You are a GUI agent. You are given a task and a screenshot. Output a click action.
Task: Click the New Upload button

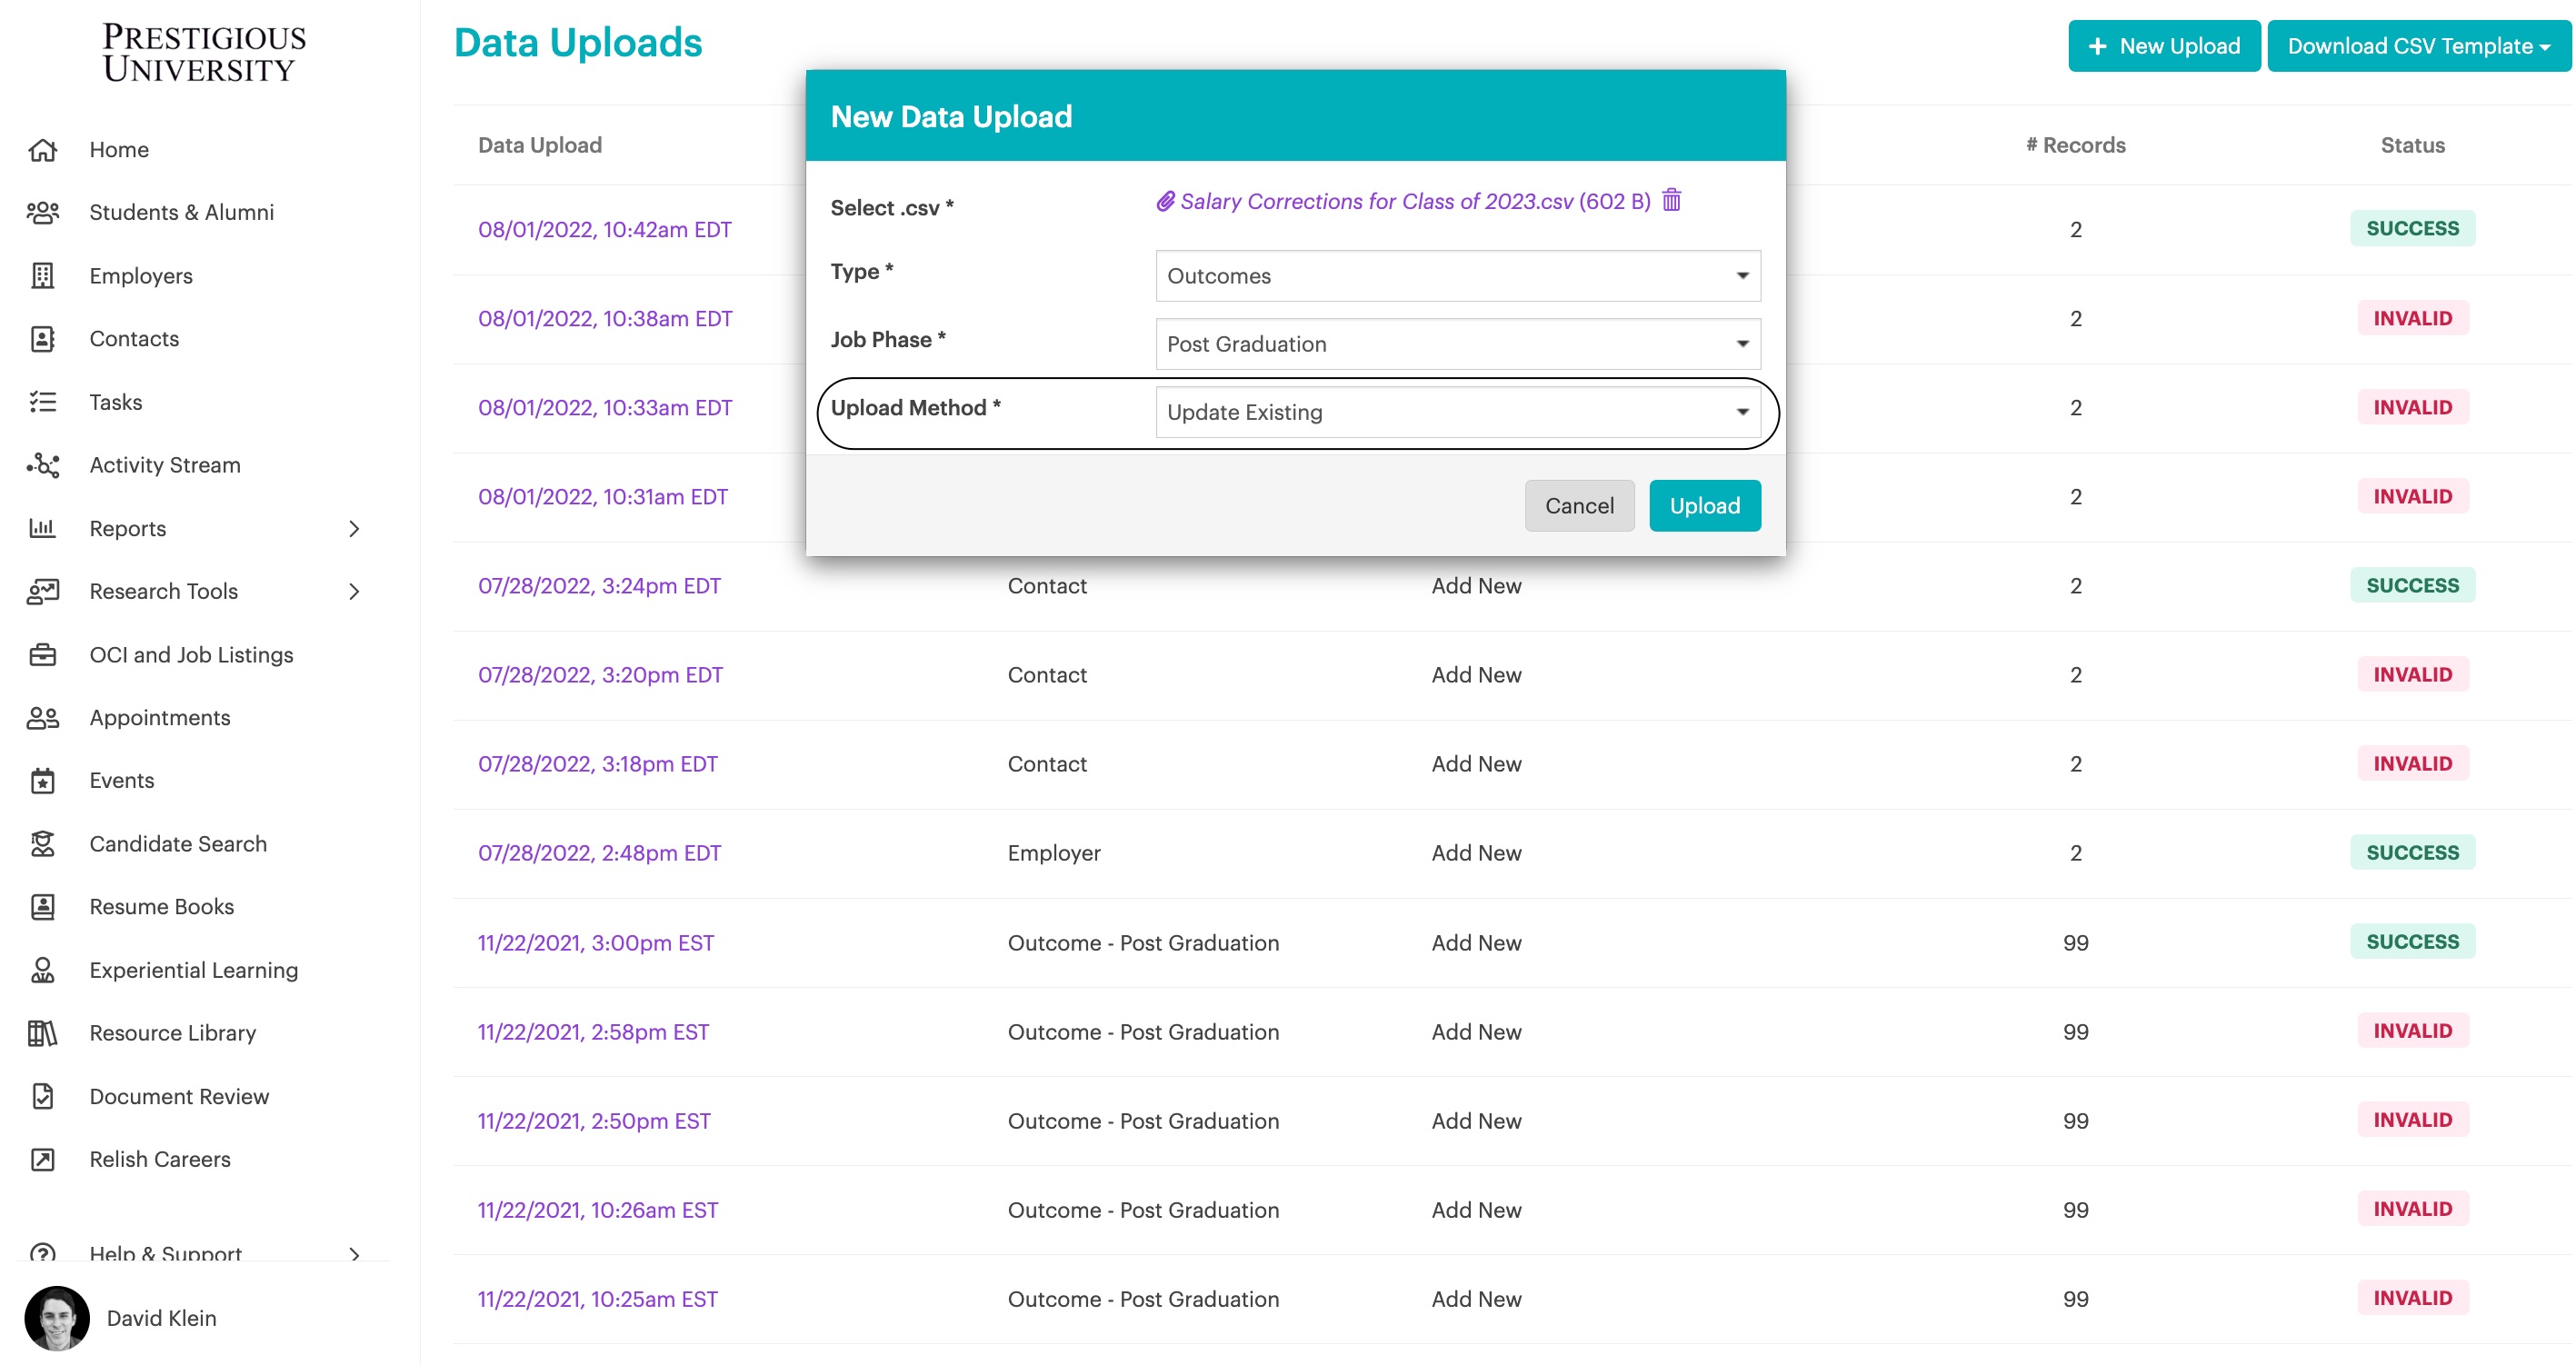[x=2163, y=46]
